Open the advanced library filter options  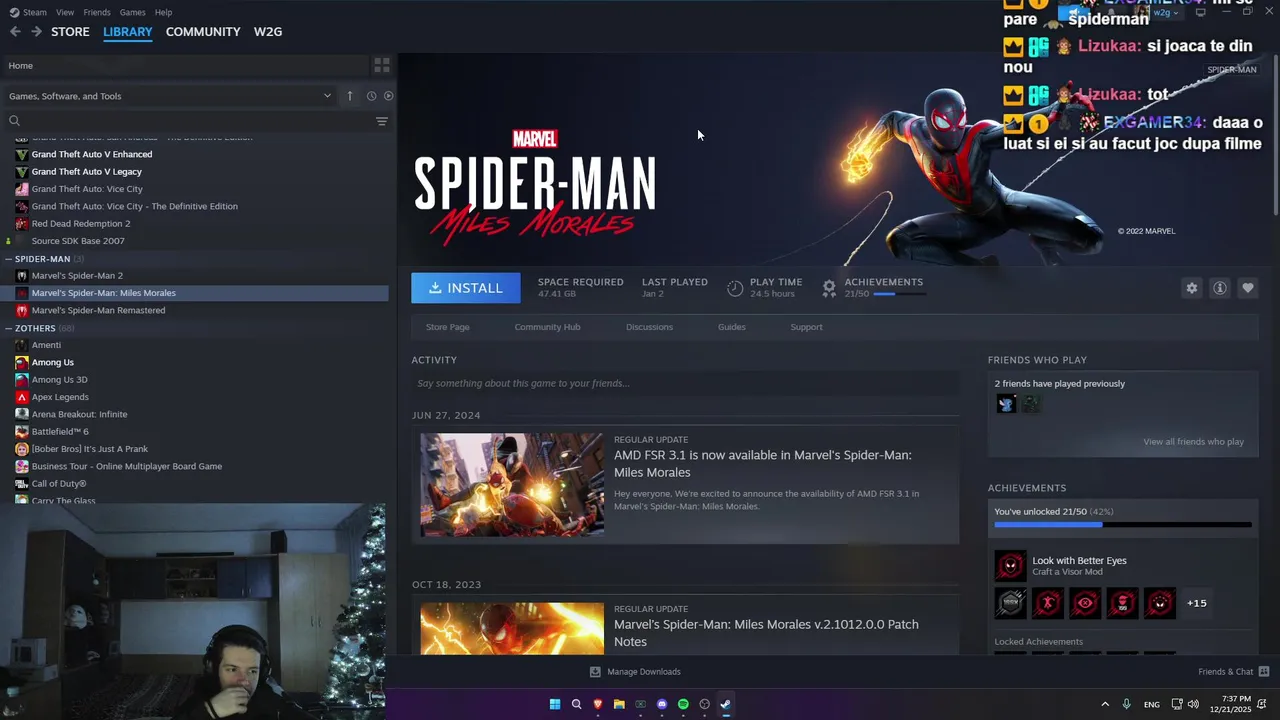[381, 121]
